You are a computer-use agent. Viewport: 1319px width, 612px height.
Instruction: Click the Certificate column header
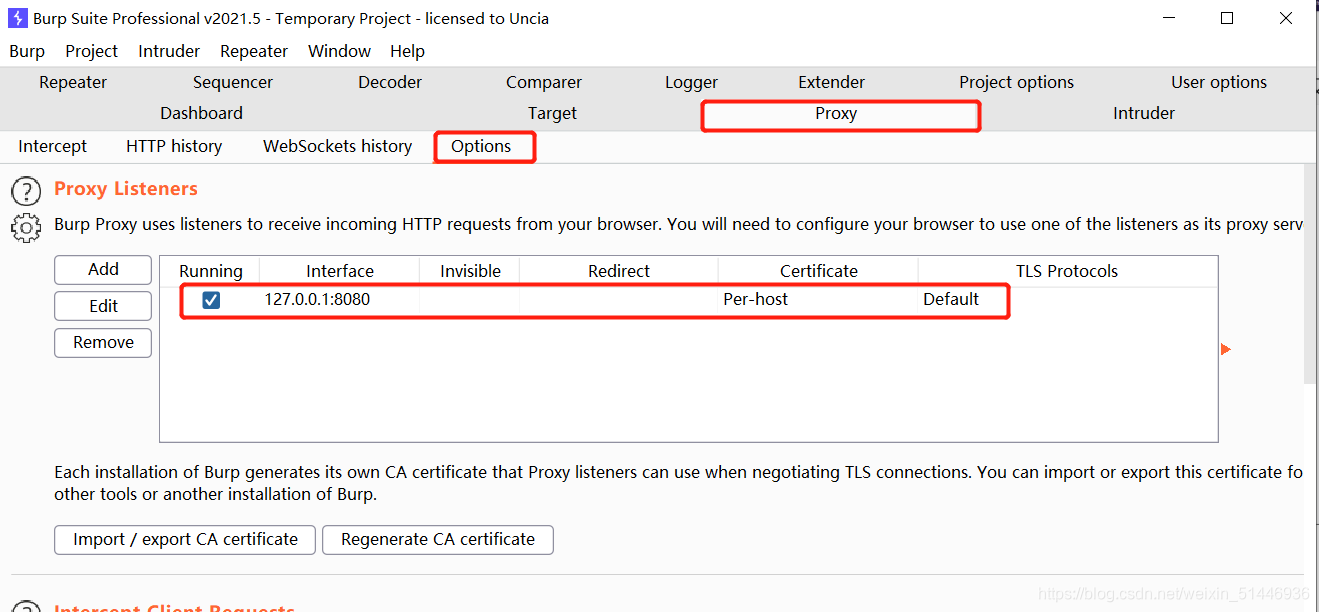tap(819, 271)
